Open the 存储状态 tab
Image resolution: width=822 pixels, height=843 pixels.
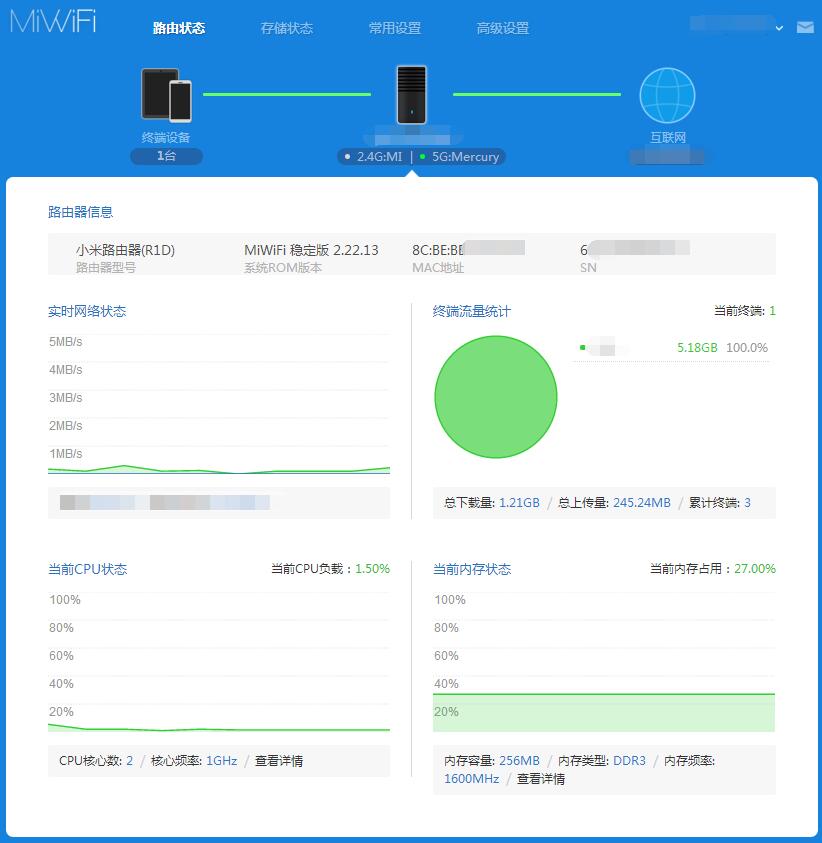tap(287, 28)
